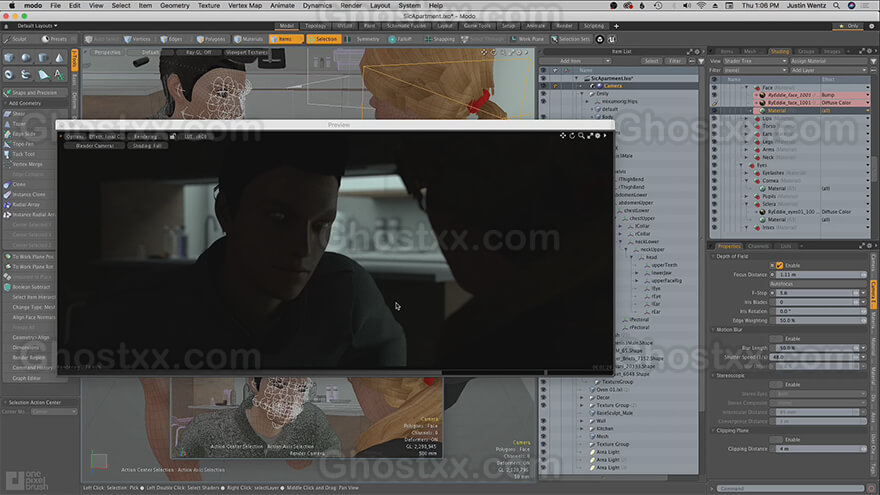Click the Preview window zoom magnifier icon
Screen dimensions: 880x495
pyautogui.click(x=581, y=136)
